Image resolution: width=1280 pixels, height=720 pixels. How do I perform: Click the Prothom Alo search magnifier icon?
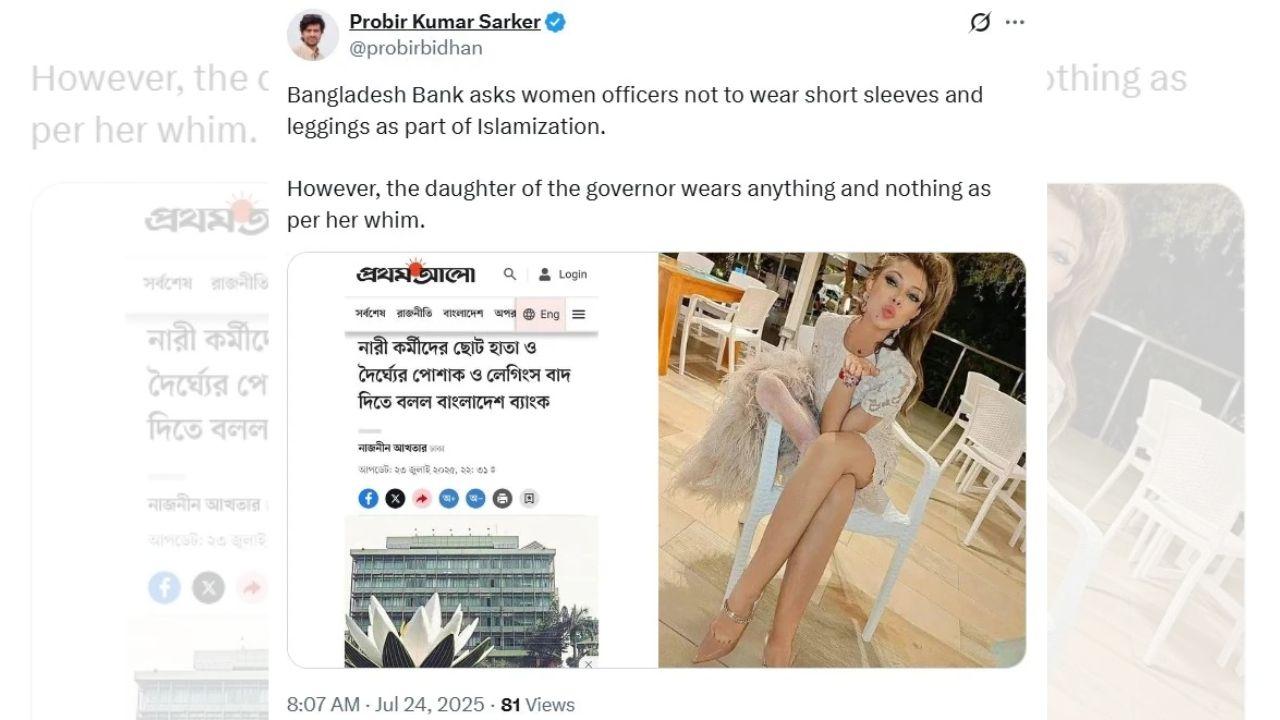(x=510, y=274)
